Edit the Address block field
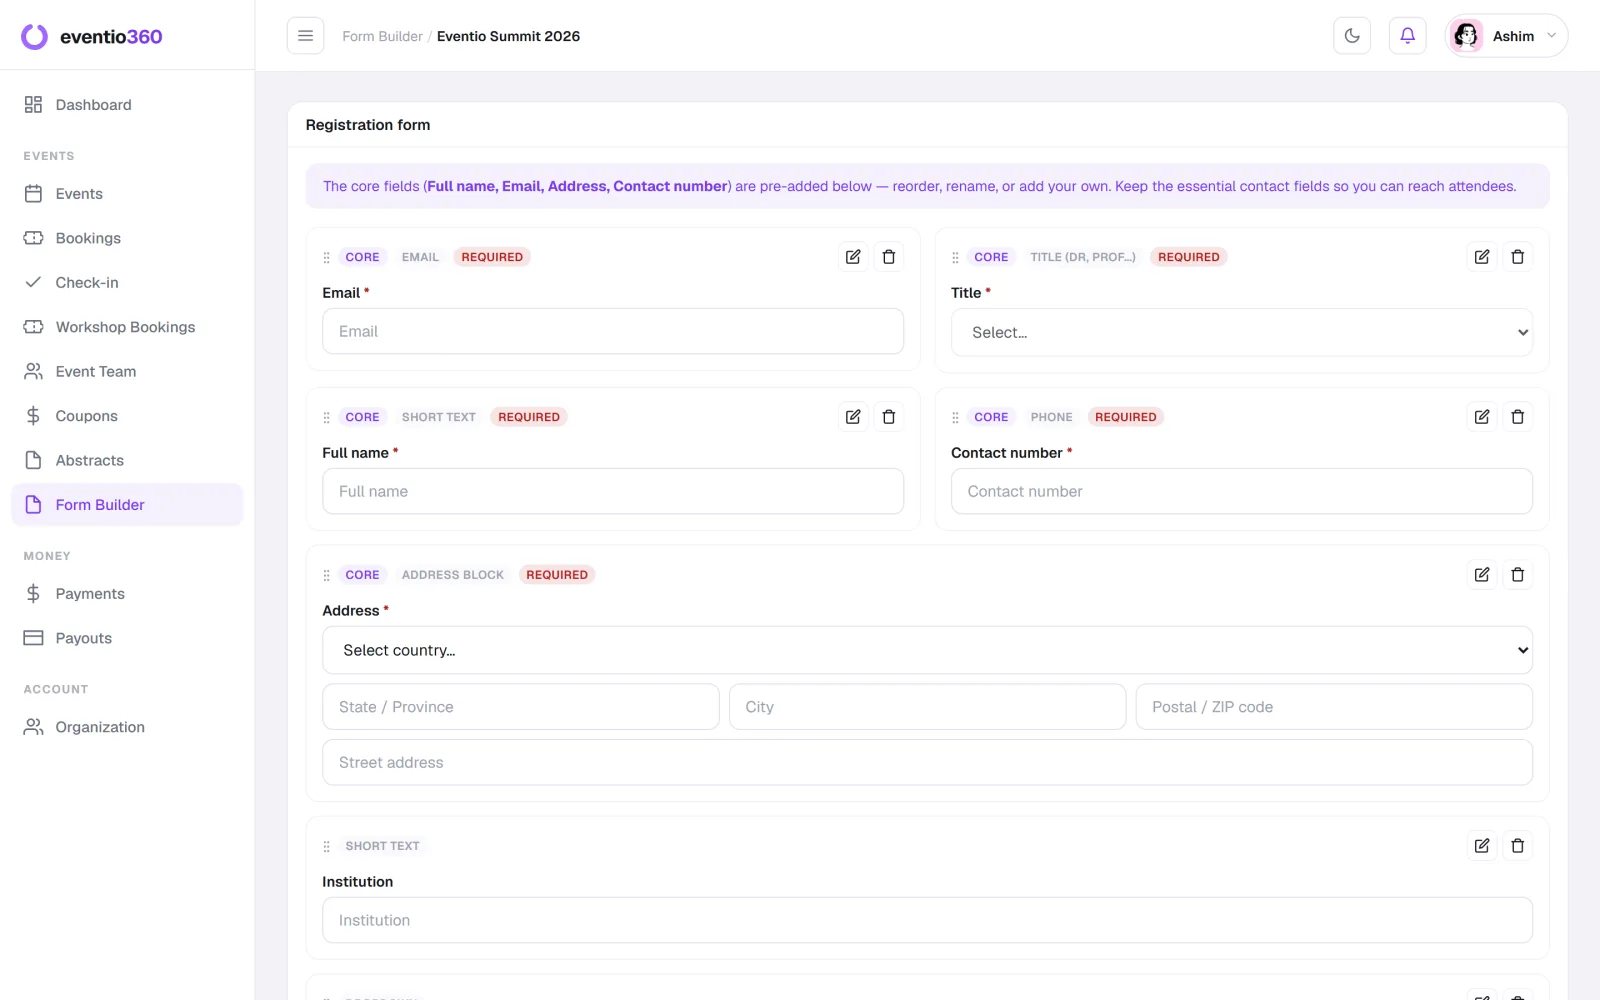The height and width of the screenshot is (1000, 1600). pyautogui.click(x=1482, y=575)
